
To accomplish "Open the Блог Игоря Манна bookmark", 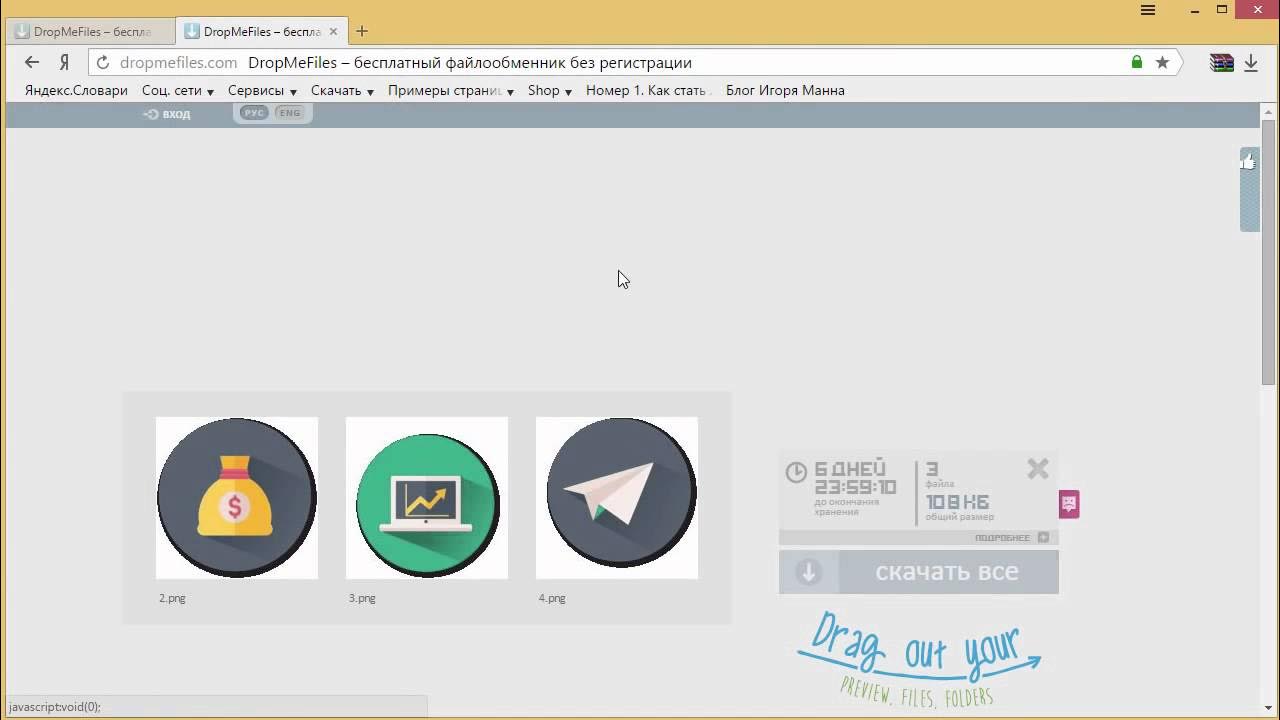I will (x=785, y=90).
